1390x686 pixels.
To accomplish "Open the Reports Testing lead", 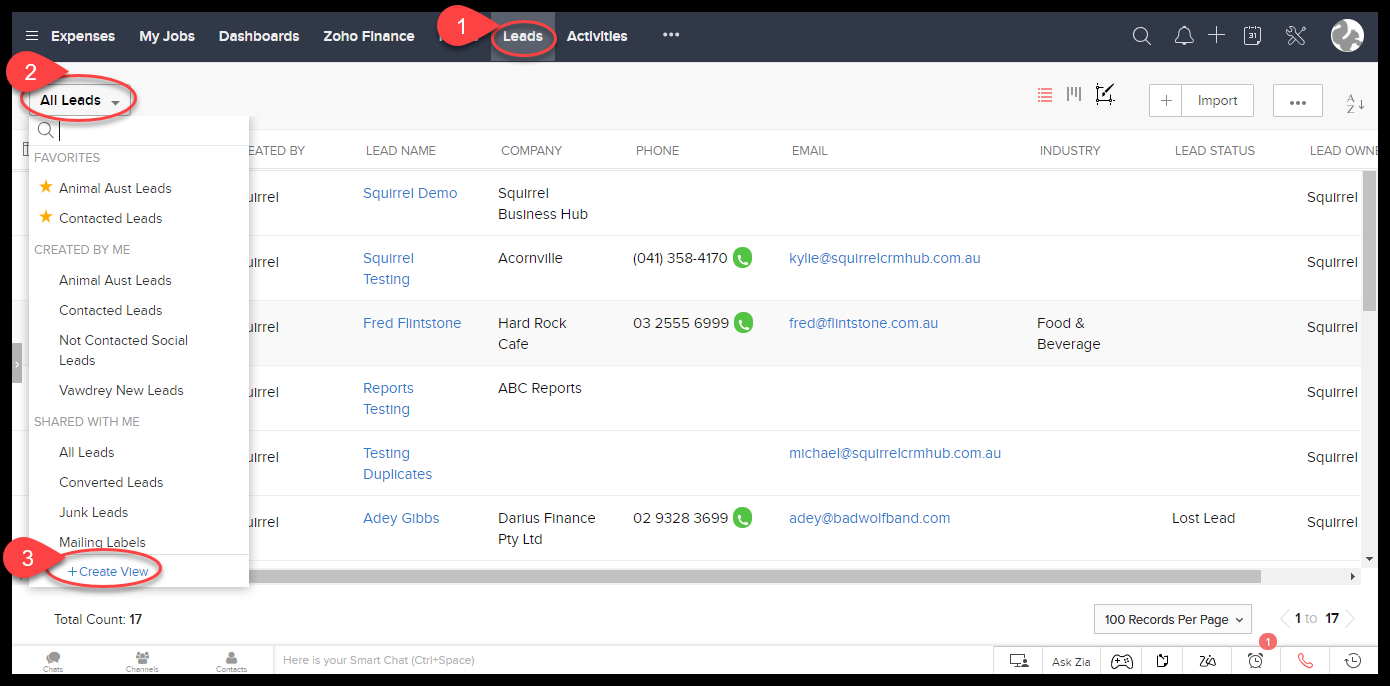I will click(388, 398).
